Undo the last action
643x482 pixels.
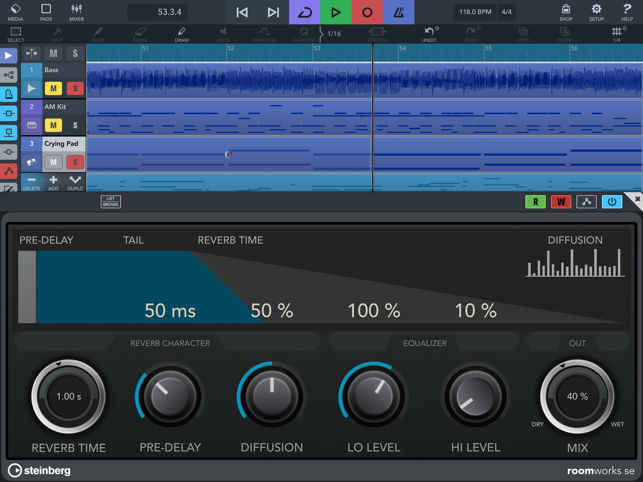point(429,34)
